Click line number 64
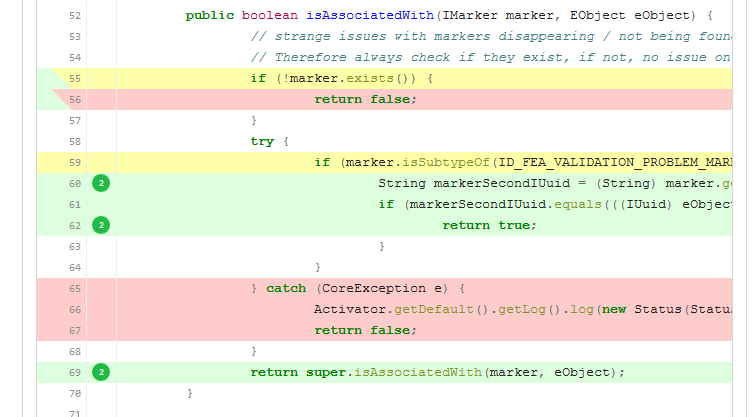Screen dimensions: 756x417 coord(75,268)
